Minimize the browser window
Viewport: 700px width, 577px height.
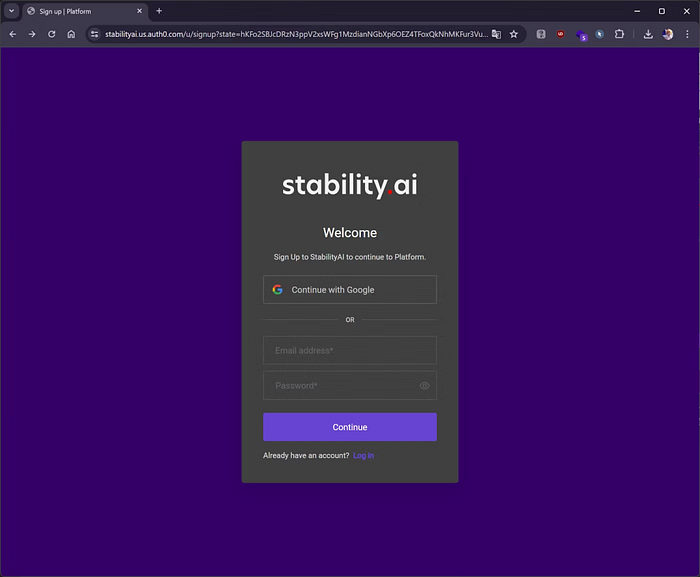[x=637, y=11]
